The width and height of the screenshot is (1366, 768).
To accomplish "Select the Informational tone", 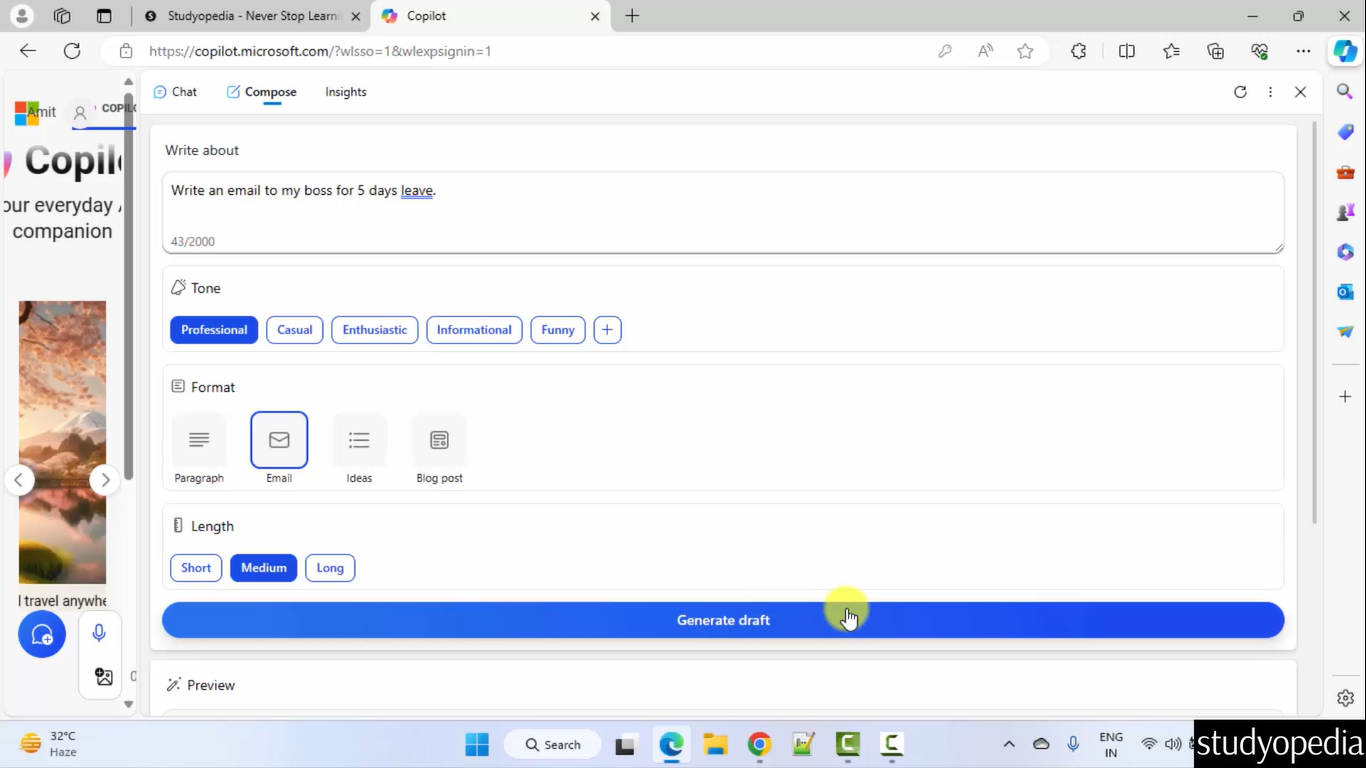I will [474, 330].
